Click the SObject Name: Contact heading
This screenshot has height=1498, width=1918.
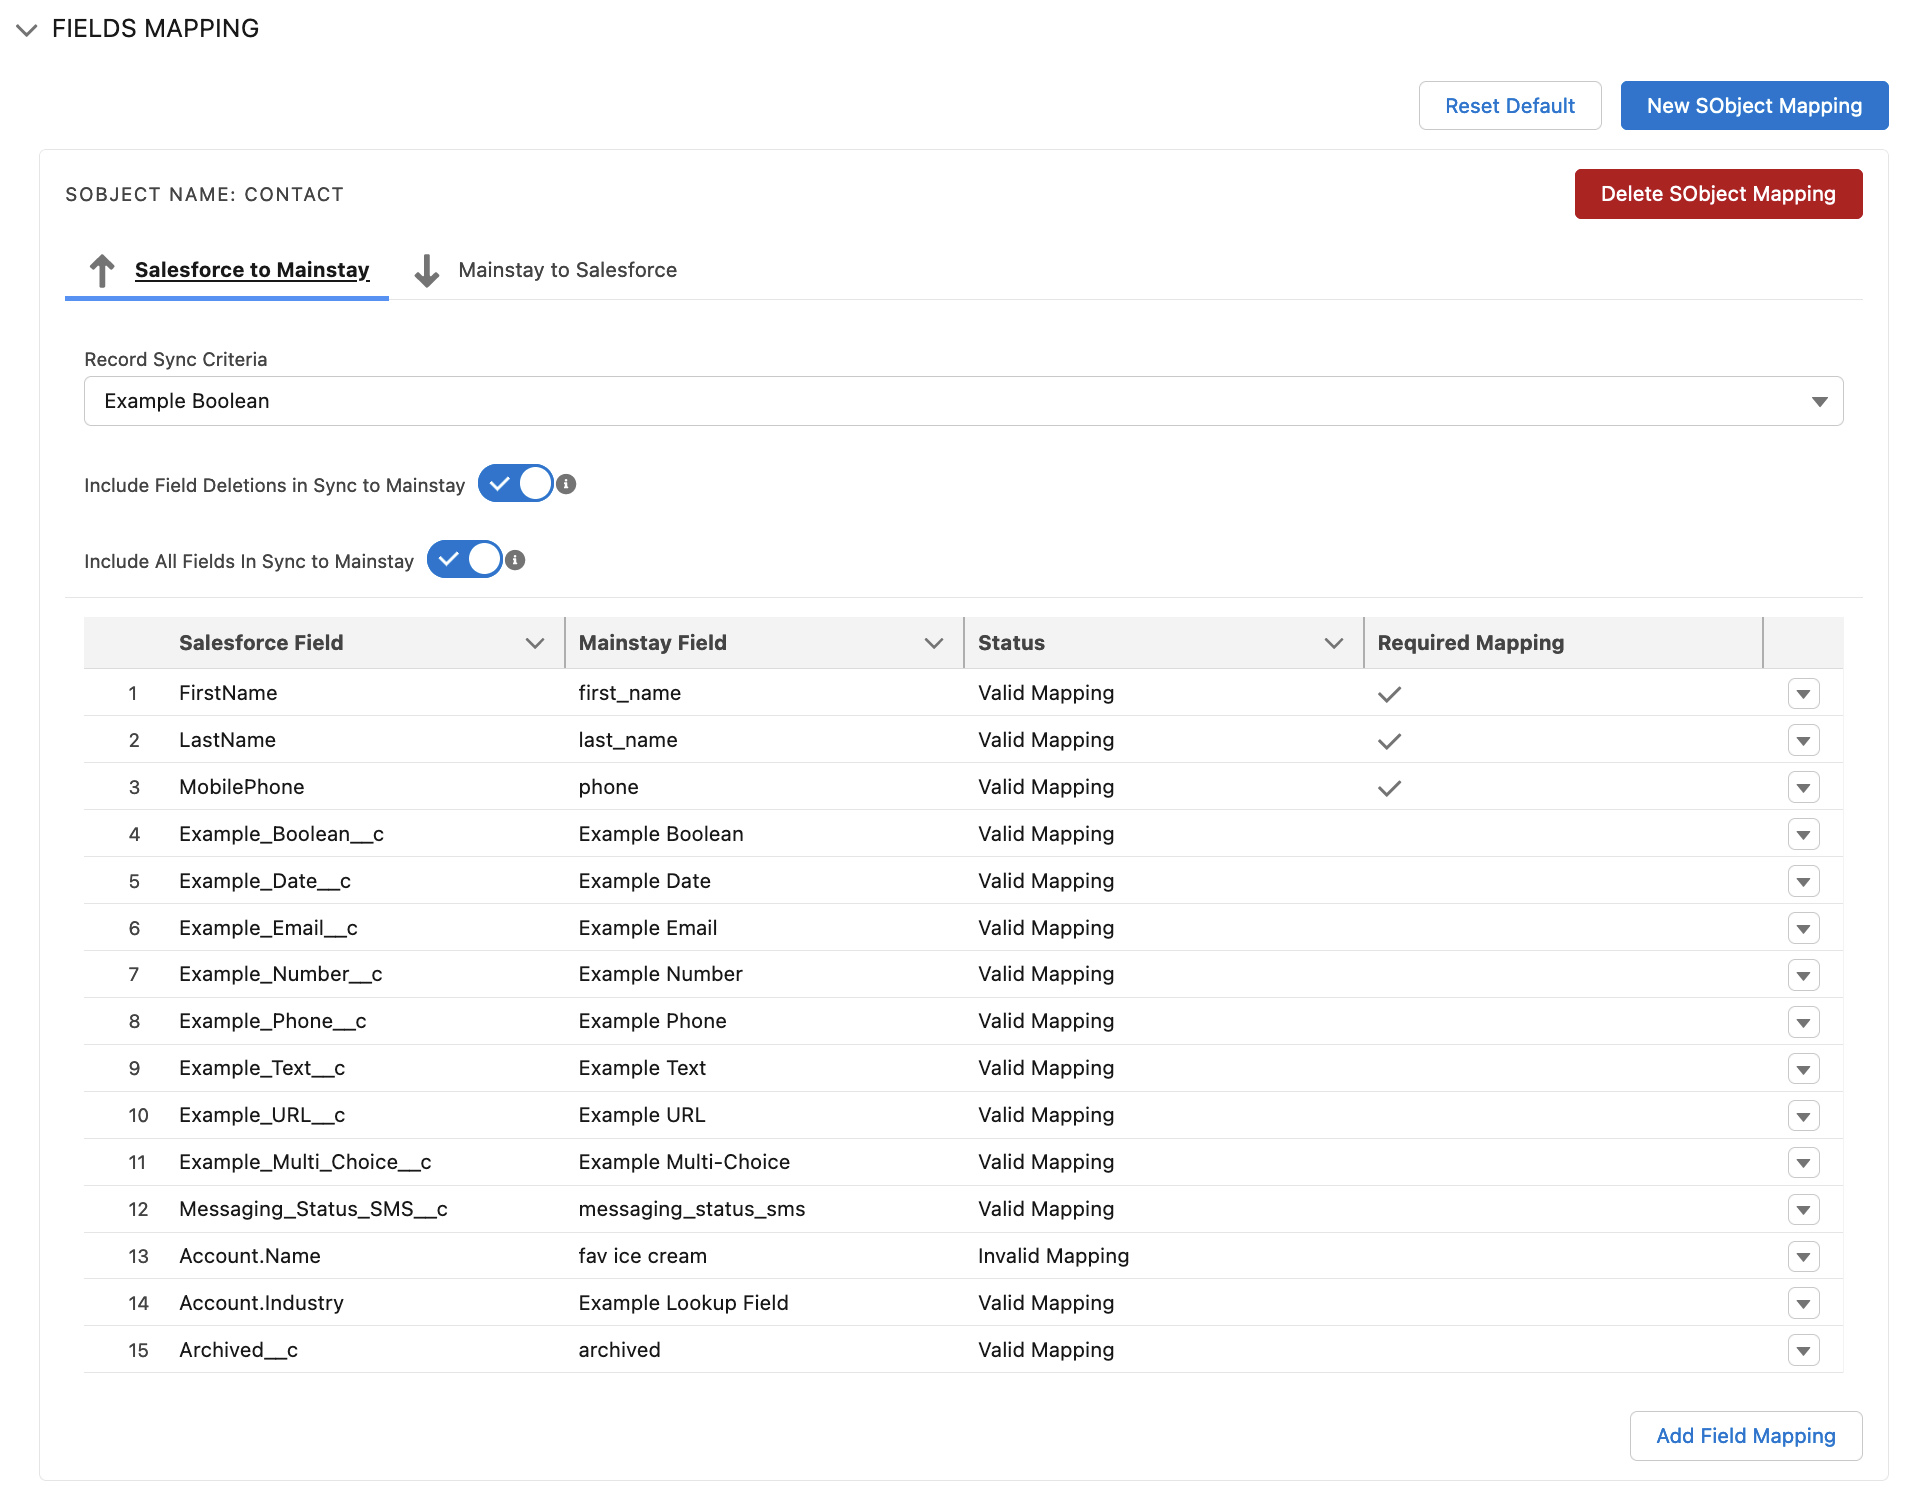pos(204,195)
